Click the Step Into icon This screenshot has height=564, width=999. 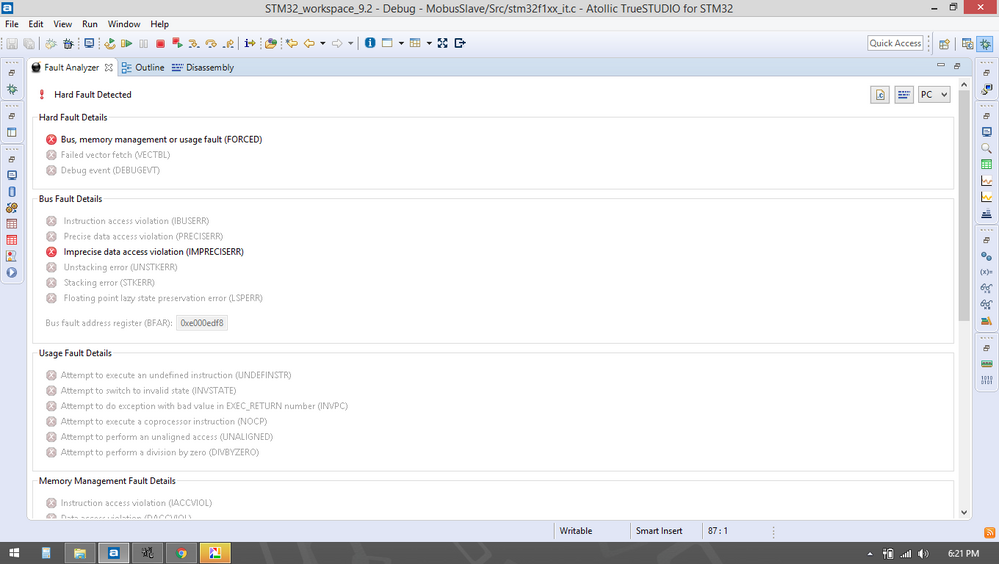pos(194,43)
